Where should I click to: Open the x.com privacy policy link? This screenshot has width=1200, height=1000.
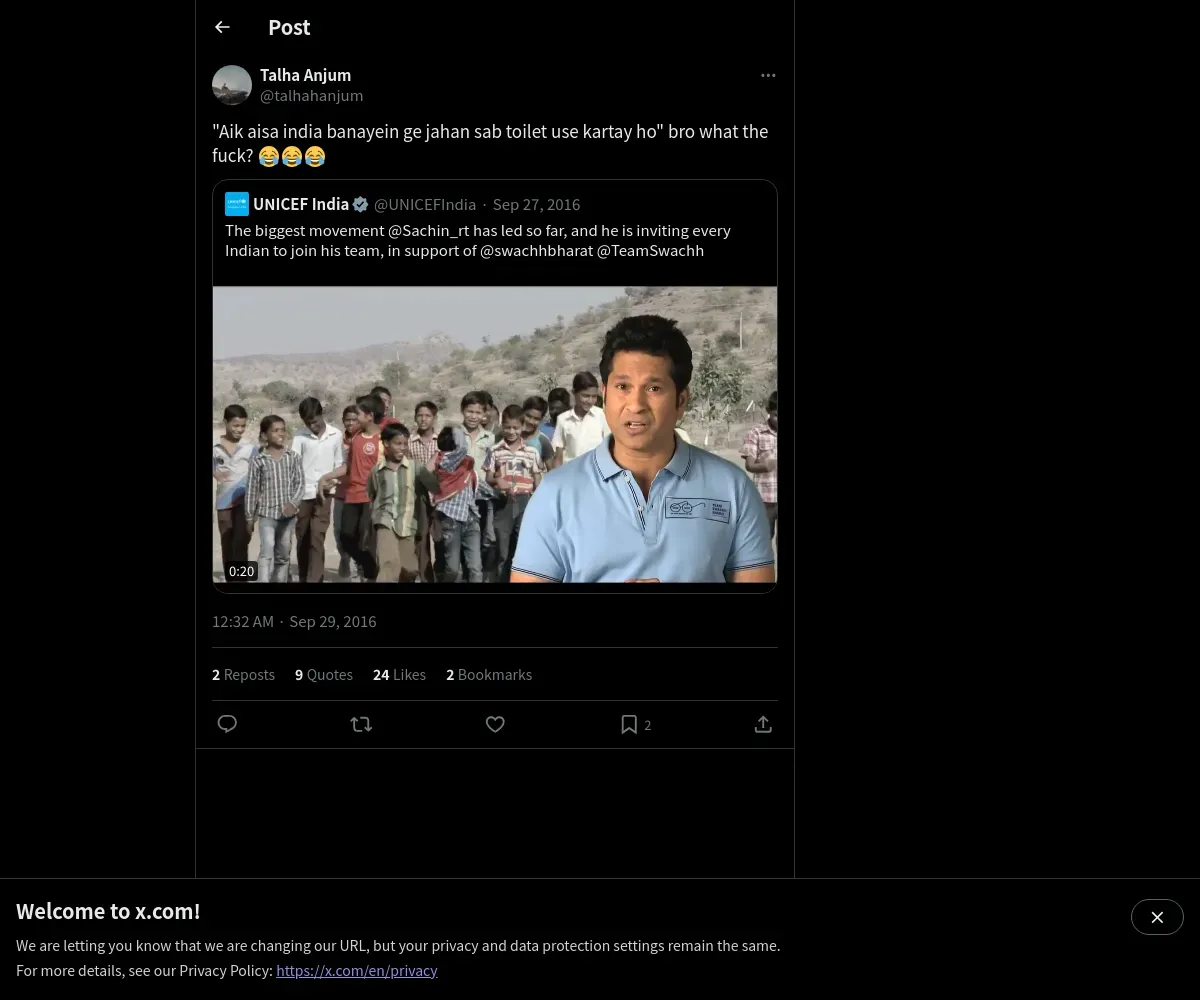(x=357, y=970)
